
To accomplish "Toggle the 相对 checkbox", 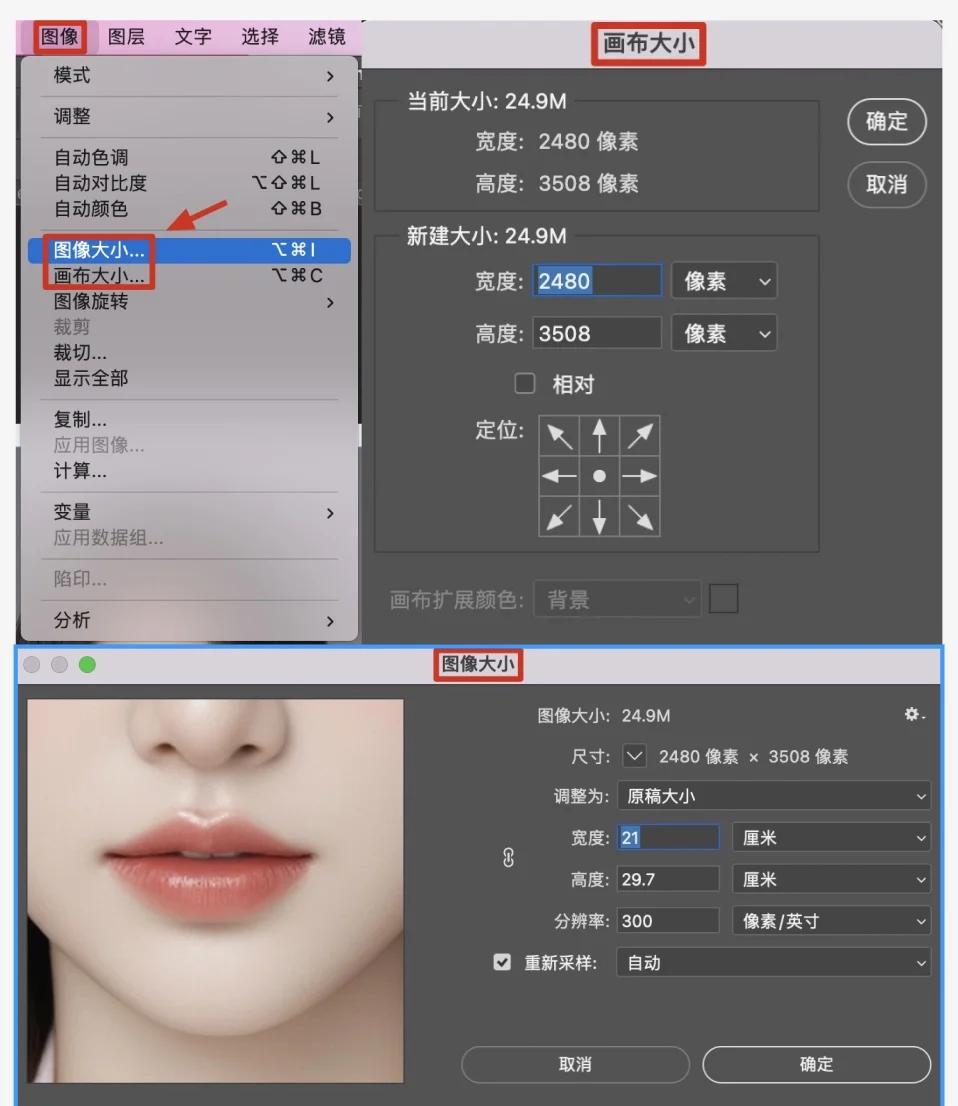I will point(524,383).
